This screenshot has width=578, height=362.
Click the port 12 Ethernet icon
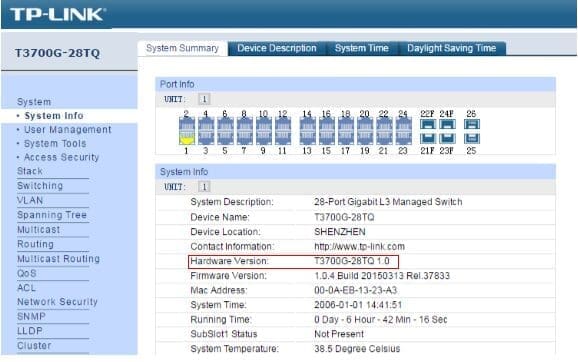tap(283, 125)
